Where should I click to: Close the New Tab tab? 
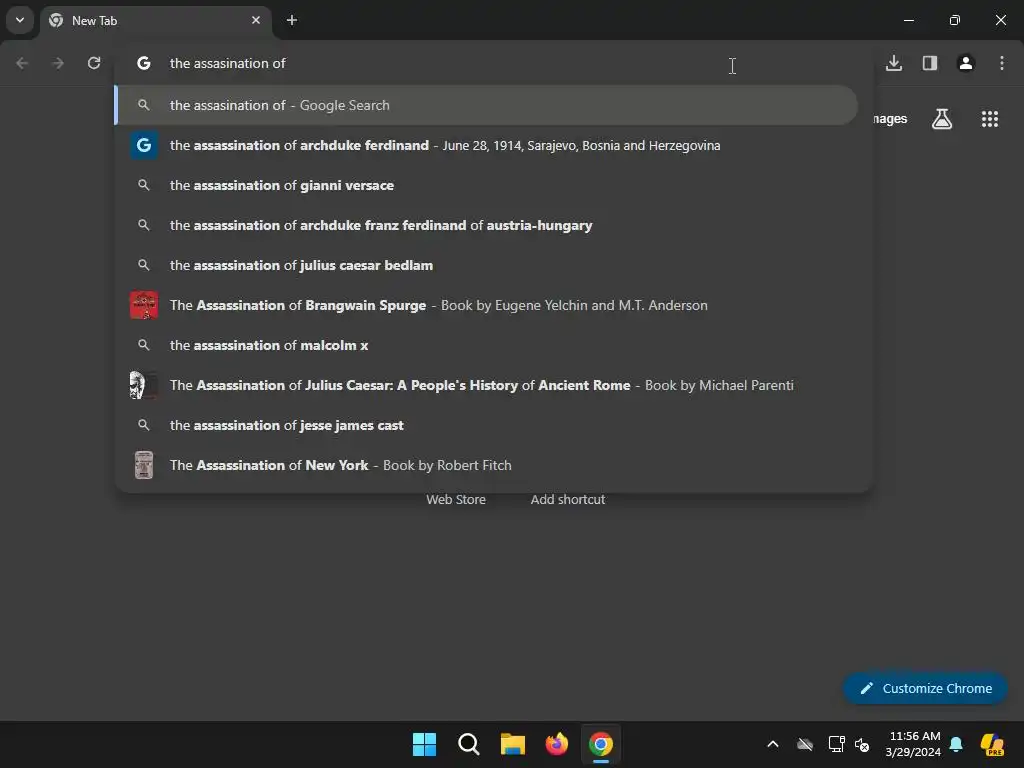click(x=256, y=20)
